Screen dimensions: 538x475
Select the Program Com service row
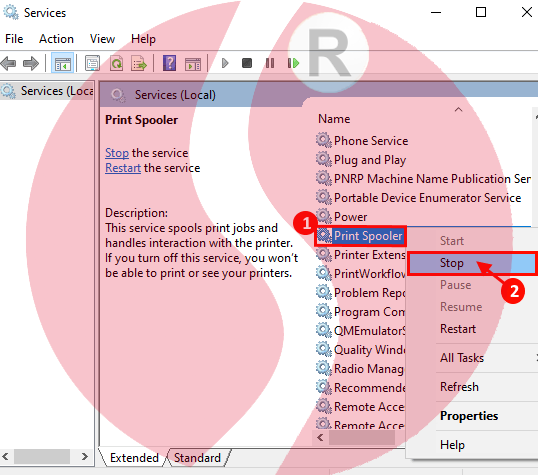tap(360, 312)
